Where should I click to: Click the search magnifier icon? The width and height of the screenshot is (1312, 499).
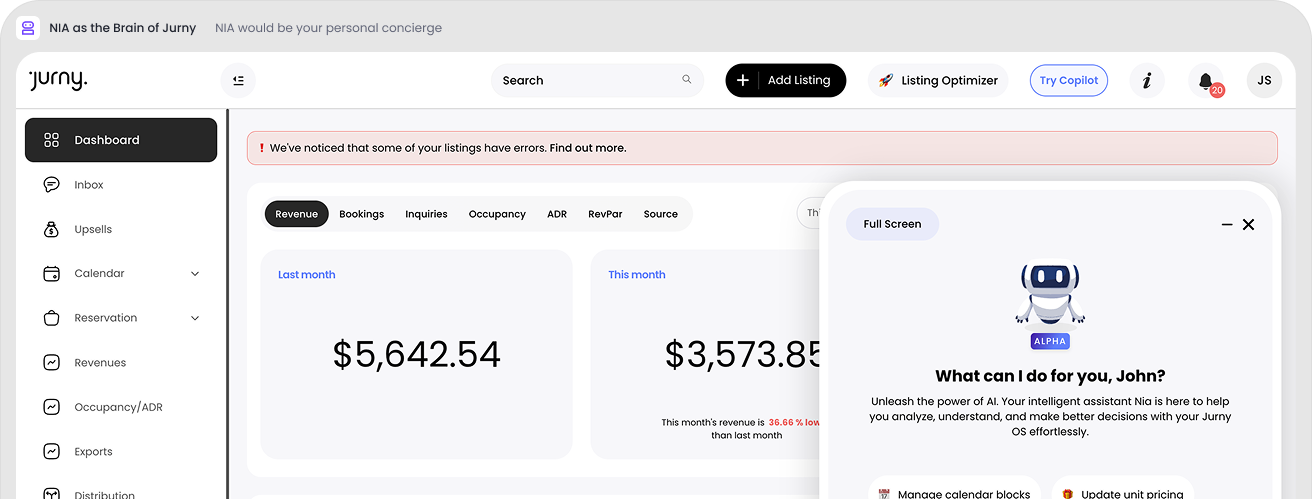click(687, 80)
